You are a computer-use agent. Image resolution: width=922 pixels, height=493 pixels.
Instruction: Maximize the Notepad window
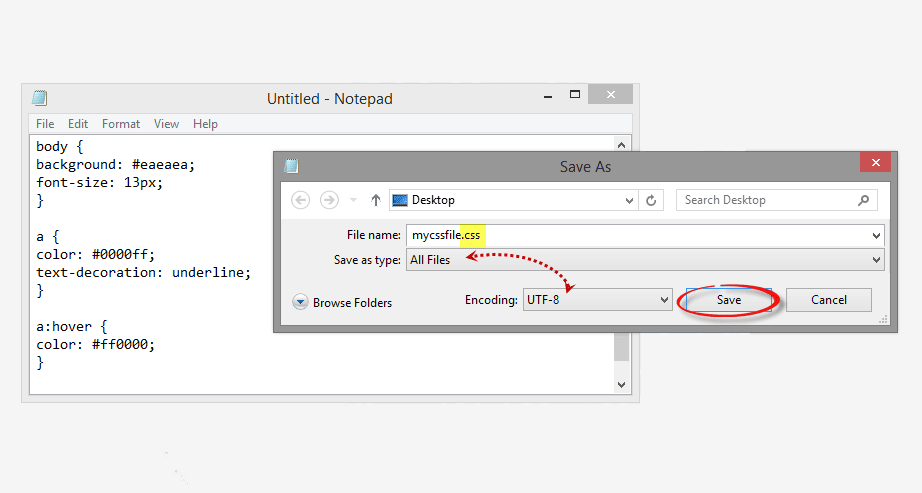(575, 94)
